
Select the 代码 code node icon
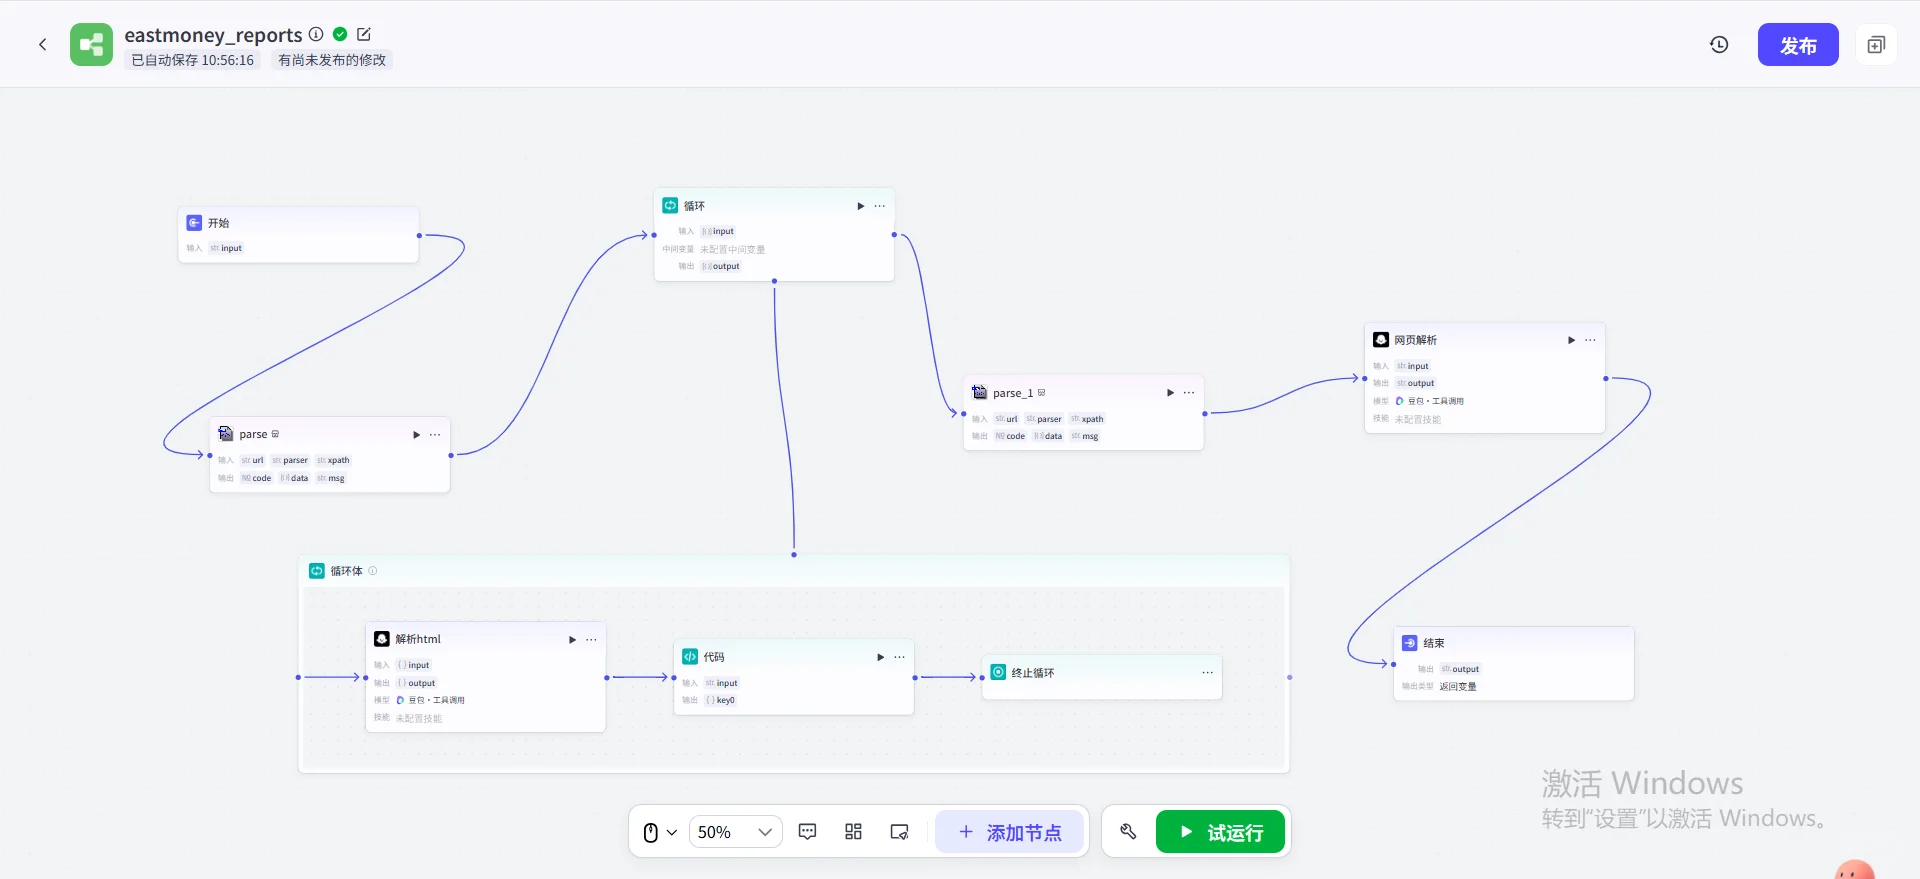point(690,657)
